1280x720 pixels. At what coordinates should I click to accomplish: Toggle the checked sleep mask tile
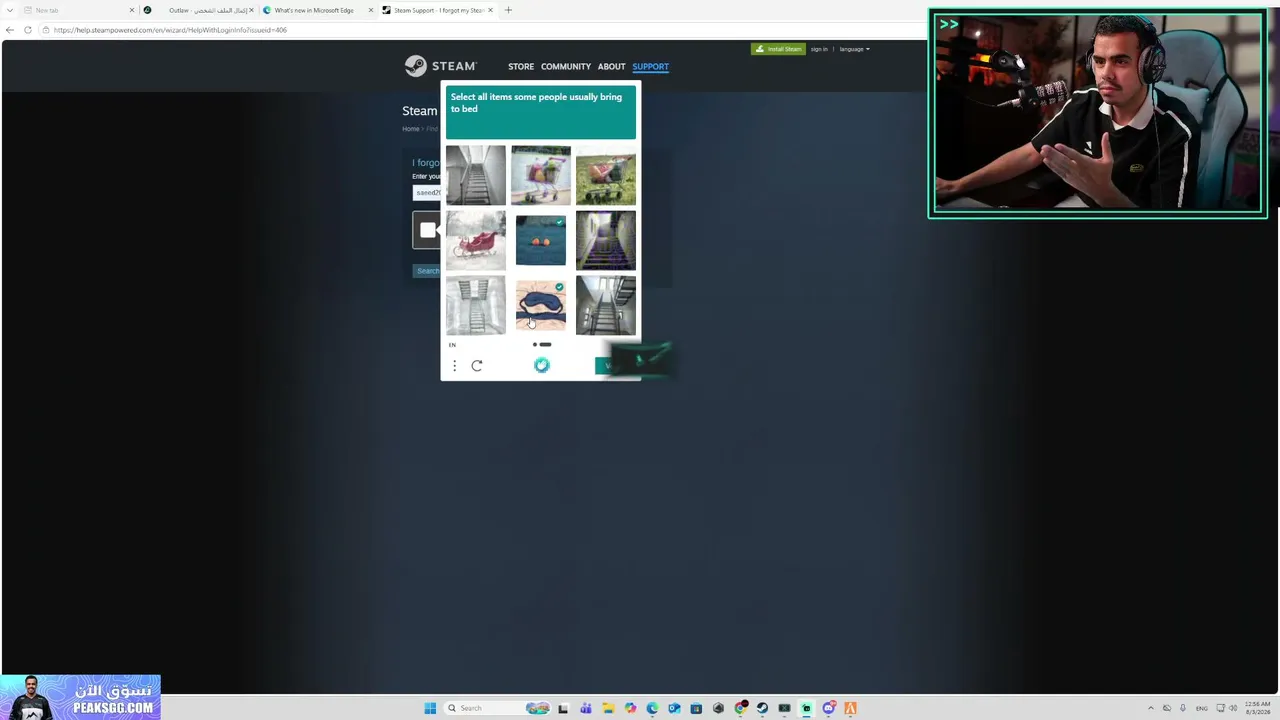tap(541, 305)
